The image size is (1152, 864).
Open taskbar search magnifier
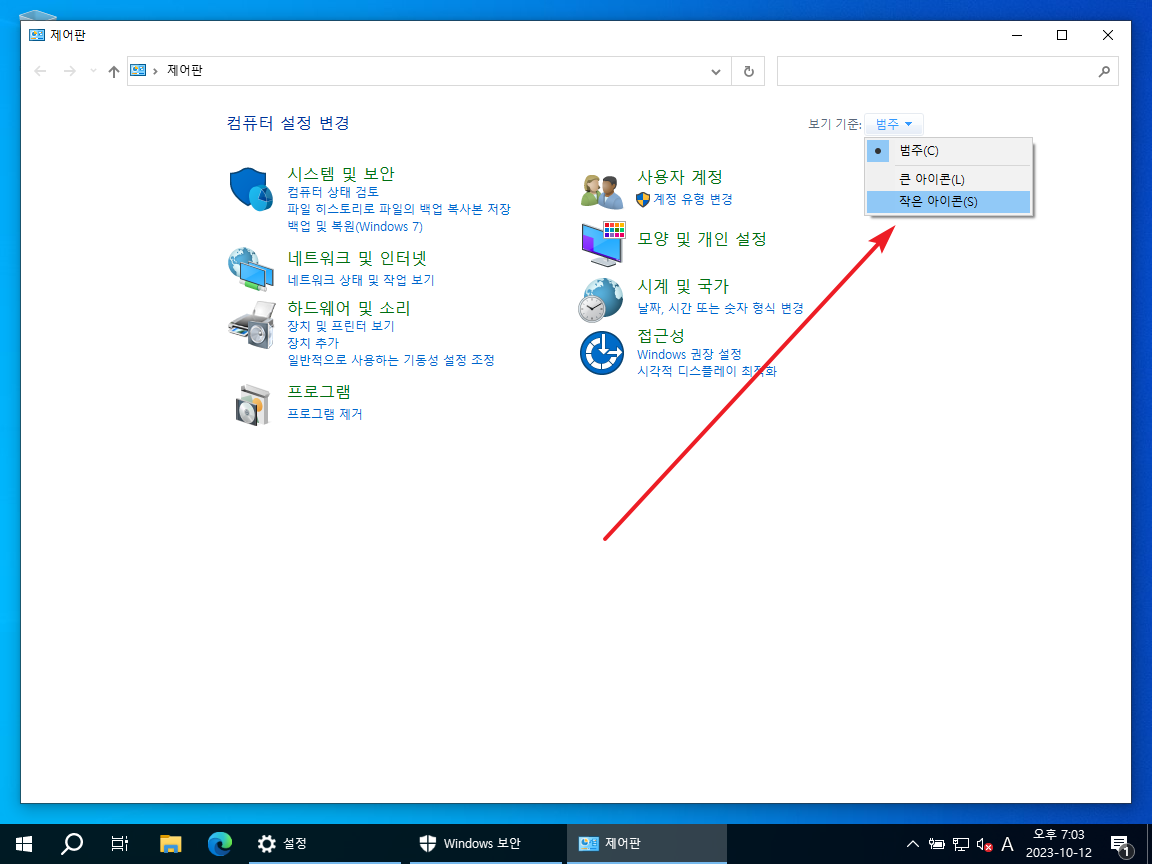(71, 843)
